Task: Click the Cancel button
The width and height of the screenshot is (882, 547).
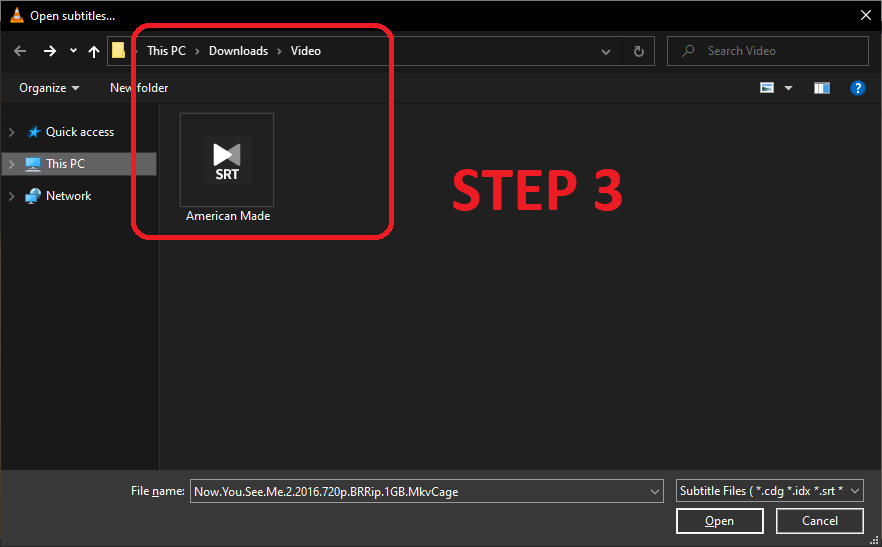Action: tap(820, 521)
